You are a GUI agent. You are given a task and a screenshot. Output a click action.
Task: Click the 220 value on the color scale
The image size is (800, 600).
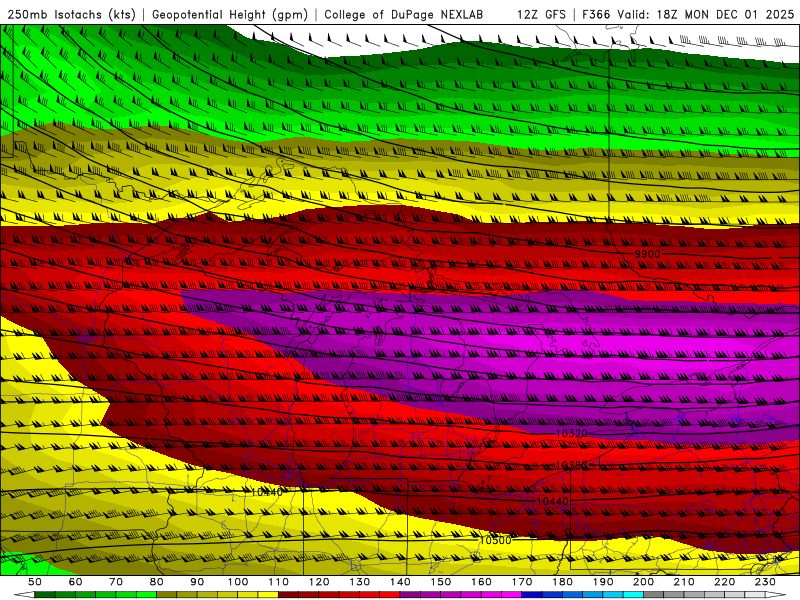click(x=725, y=582)
